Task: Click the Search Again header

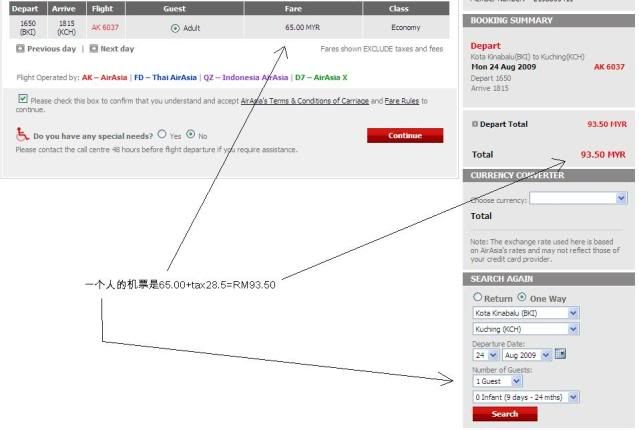Action: coord(549,279)
